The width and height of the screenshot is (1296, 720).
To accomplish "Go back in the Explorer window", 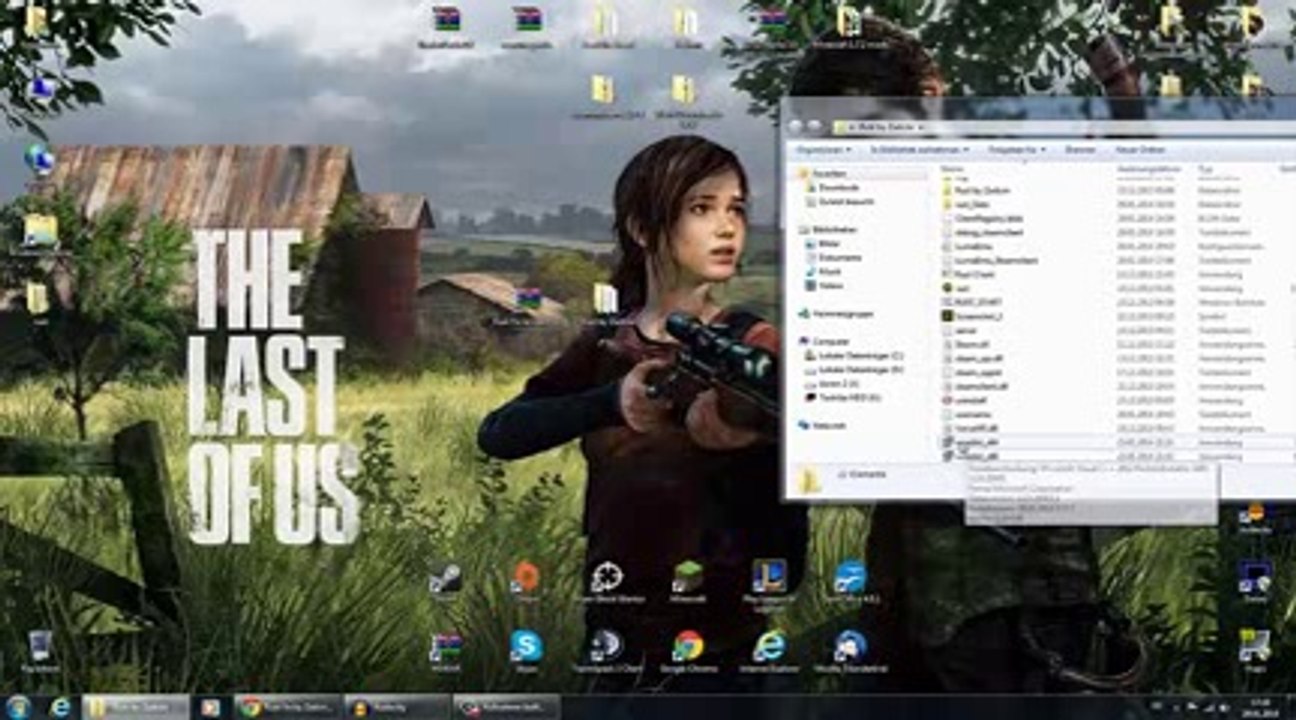I will click(x=796, y=127).
